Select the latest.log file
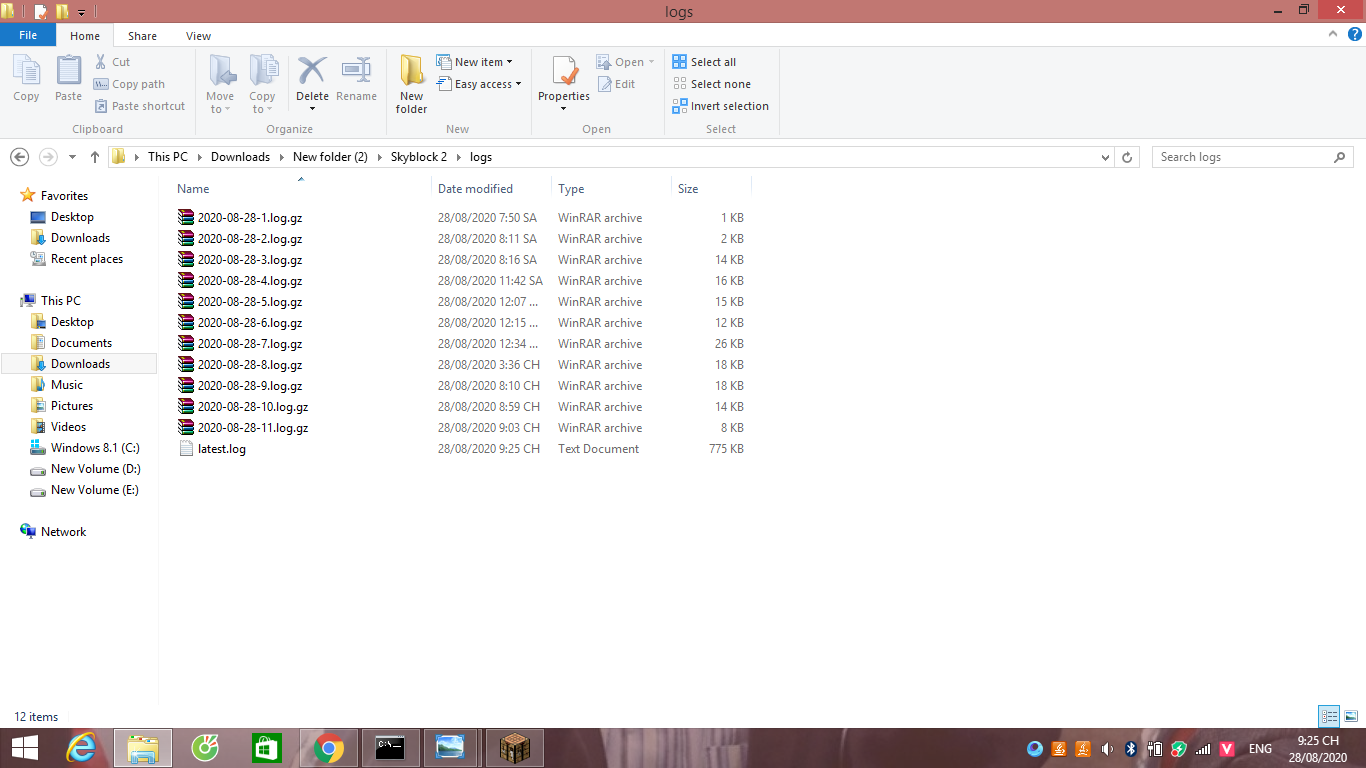This screenshot has height=768, width=1366. point(222,449)
